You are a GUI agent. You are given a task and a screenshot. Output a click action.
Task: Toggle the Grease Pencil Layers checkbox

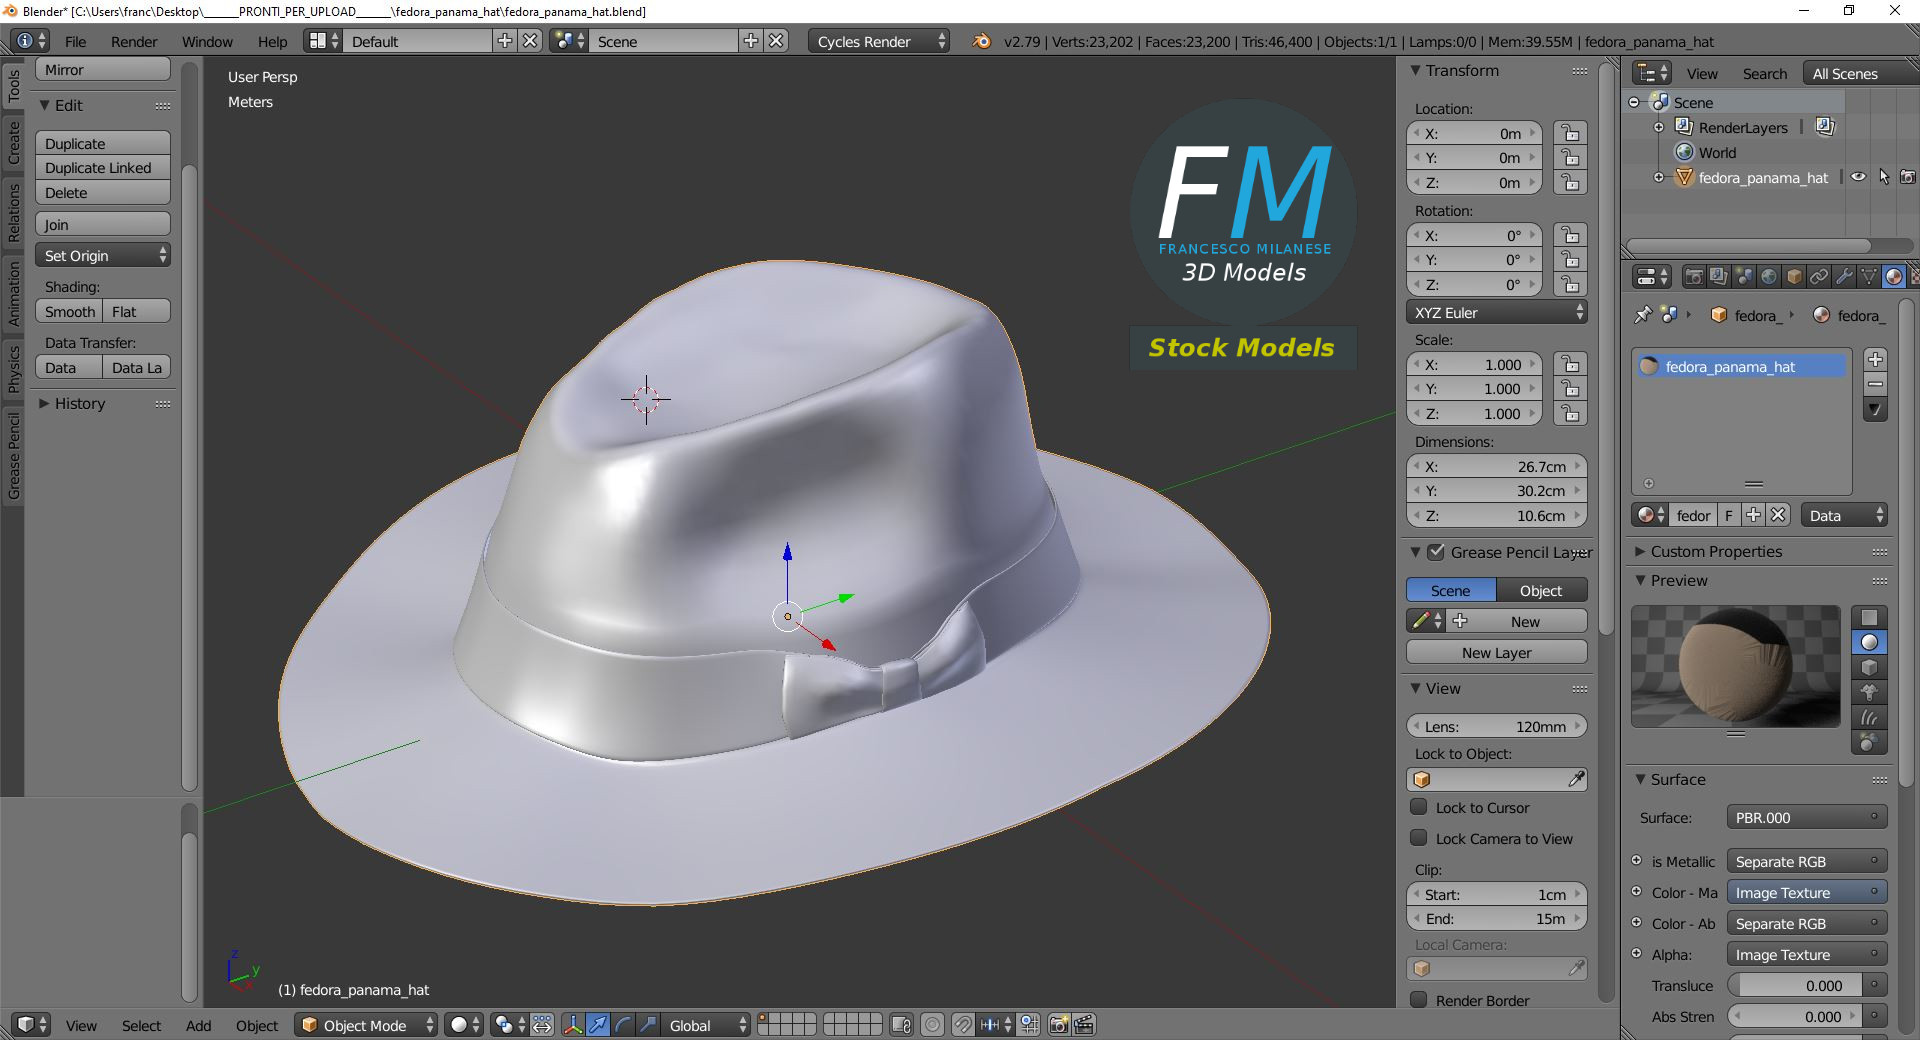(1436, 552)
